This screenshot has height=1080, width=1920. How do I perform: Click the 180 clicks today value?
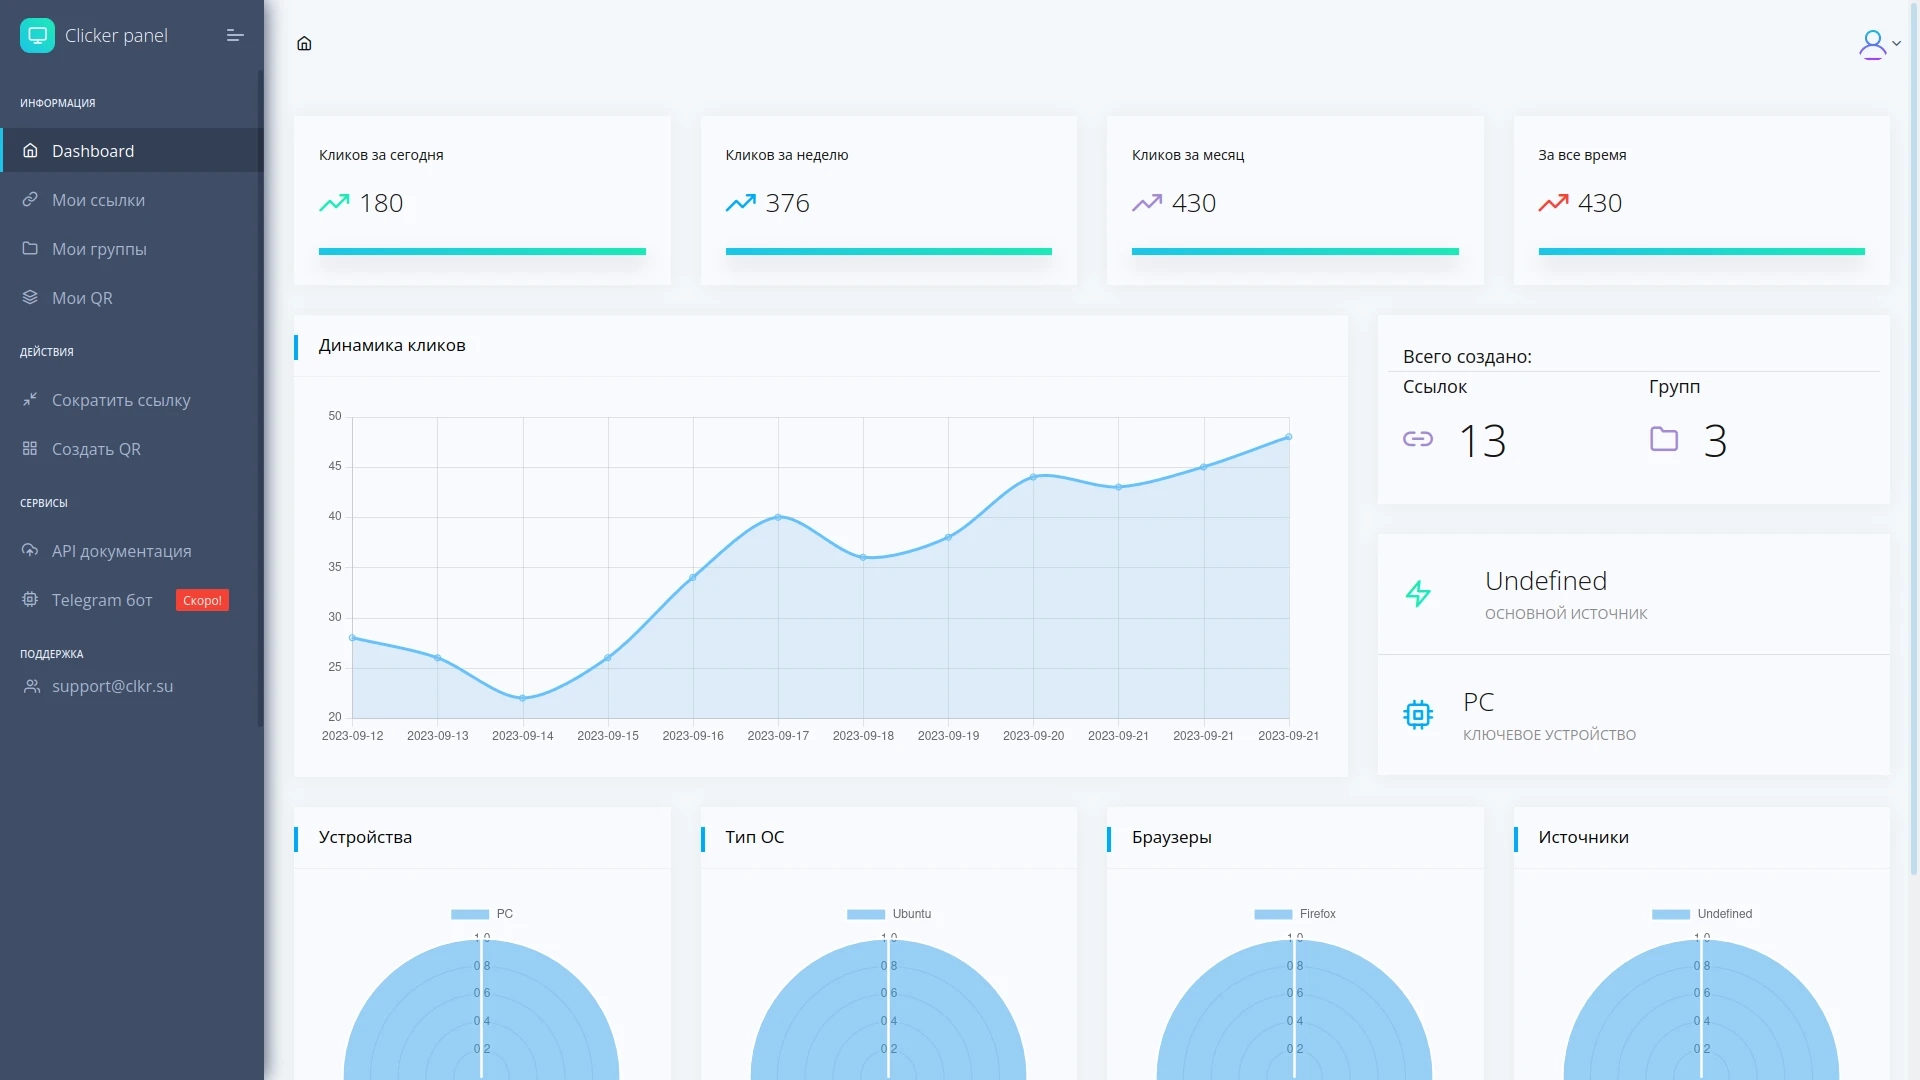(x=381, y=203)
